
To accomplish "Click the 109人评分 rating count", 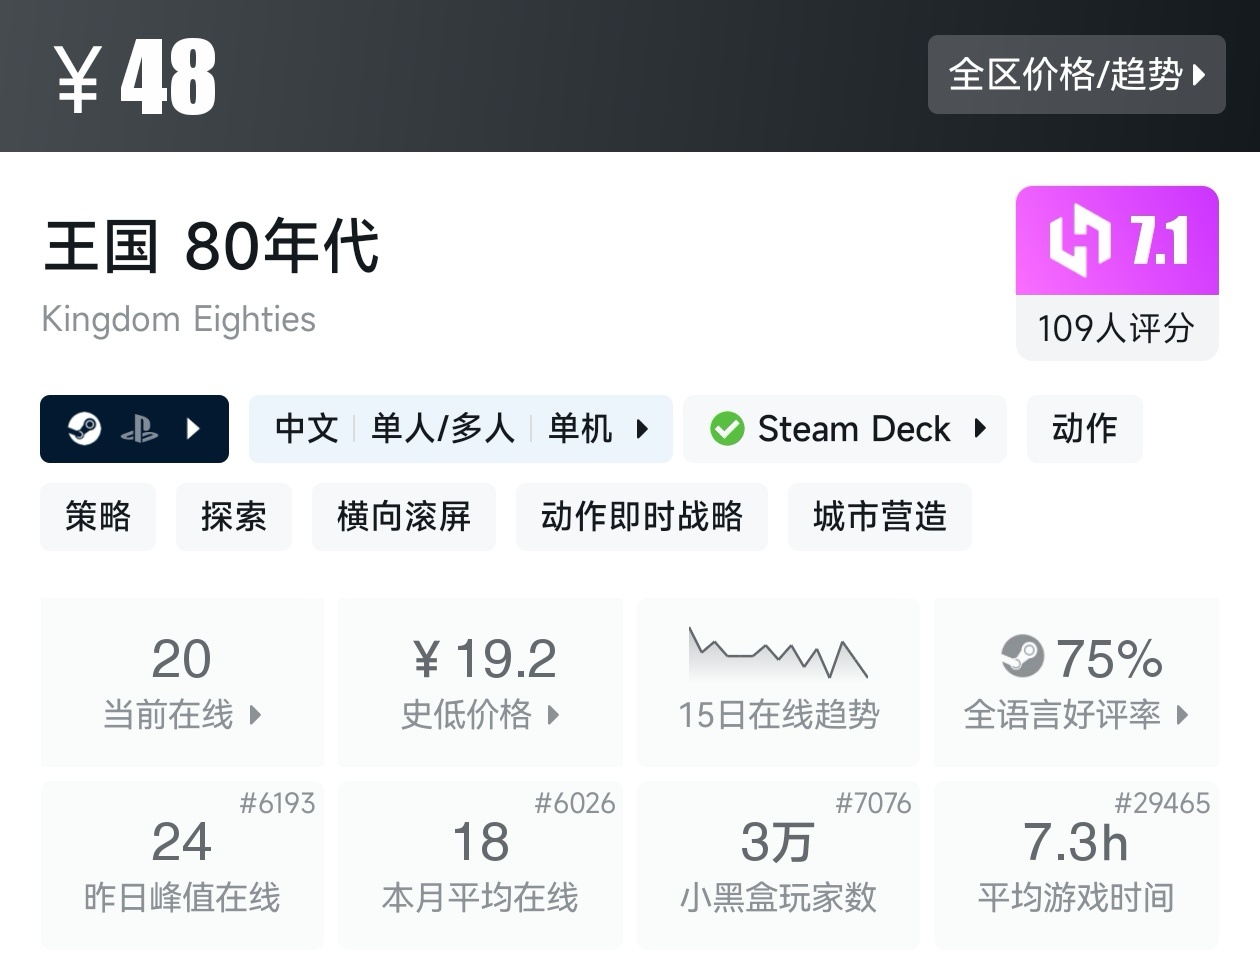I will pos(1116,328).
